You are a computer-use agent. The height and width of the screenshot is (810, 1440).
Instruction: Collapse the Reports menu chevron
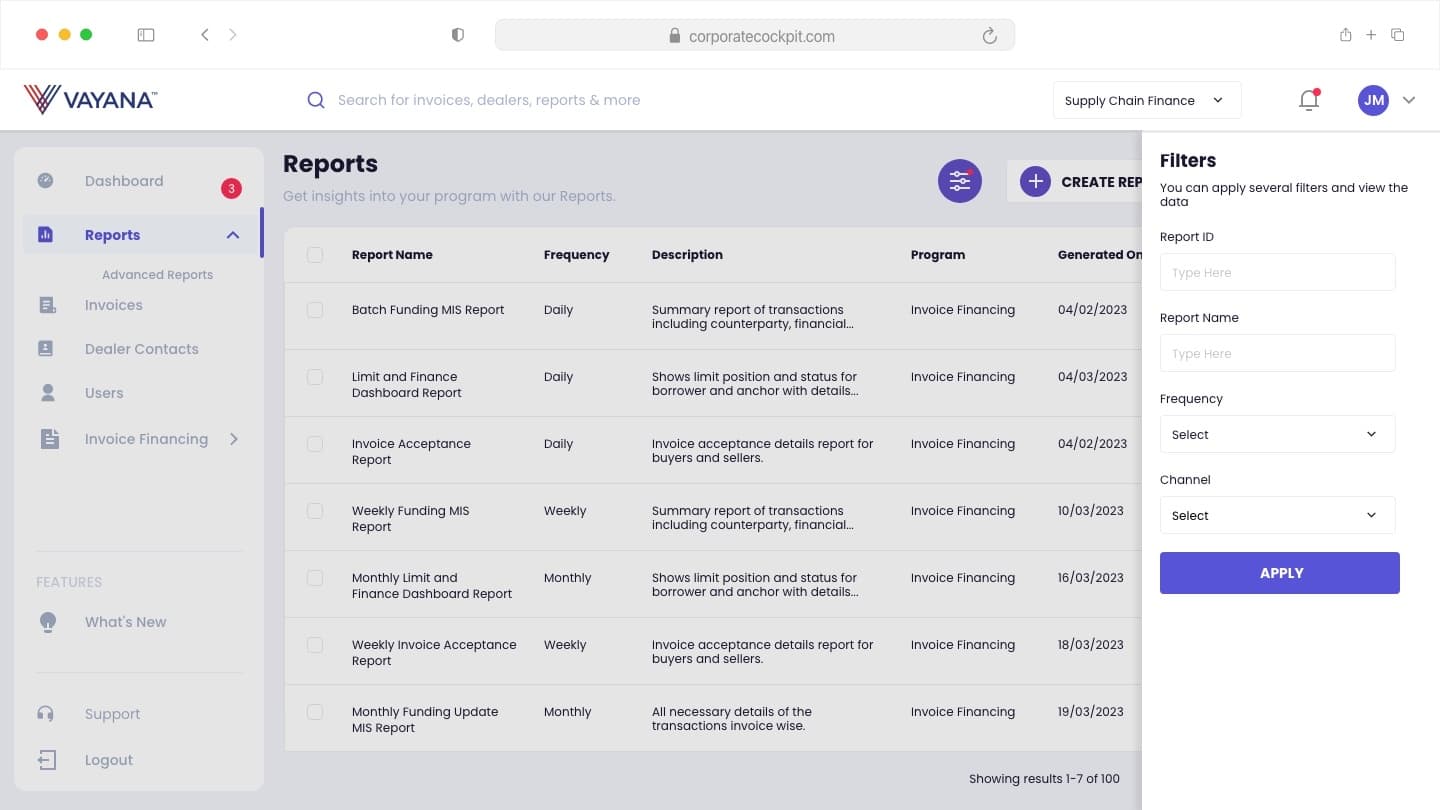point(233,235)
